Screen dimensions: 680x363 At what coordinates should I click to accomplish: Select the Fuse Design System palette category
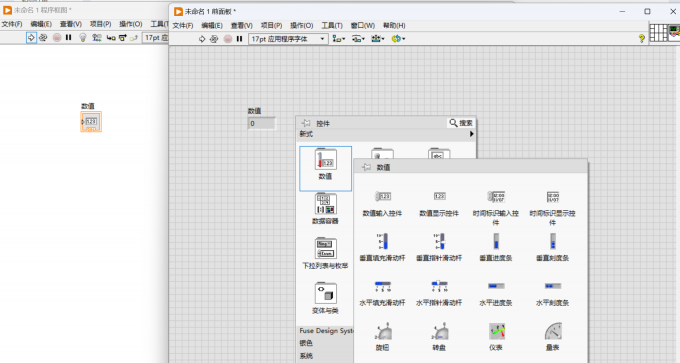(x=326, y=330)
